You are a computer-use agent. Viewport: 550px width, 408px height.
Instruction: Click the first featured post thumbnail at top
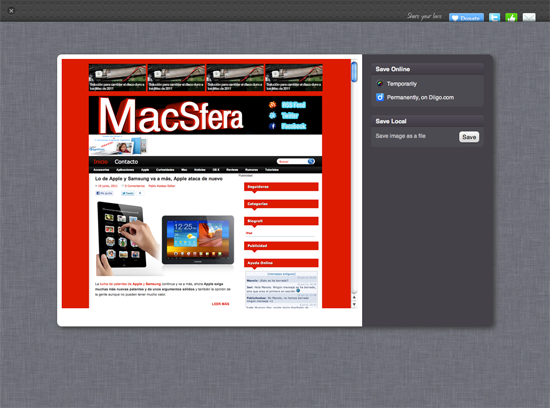pos(118,78)
